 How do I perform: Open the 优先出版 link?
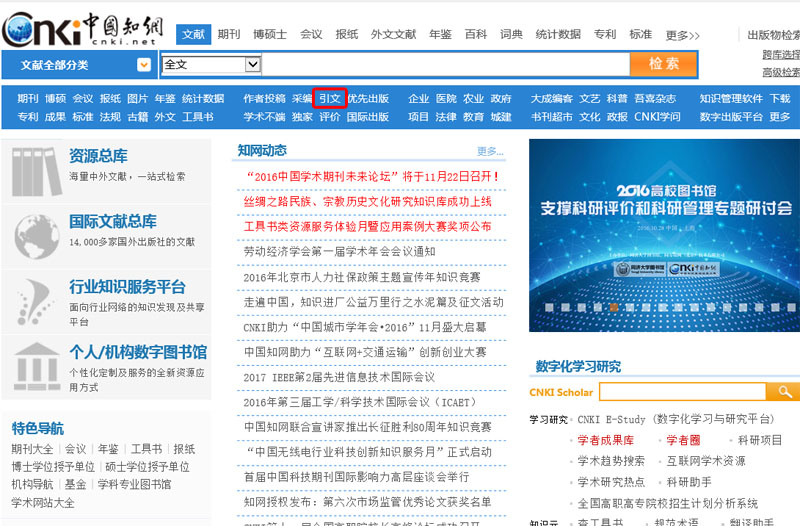[368, 98]
